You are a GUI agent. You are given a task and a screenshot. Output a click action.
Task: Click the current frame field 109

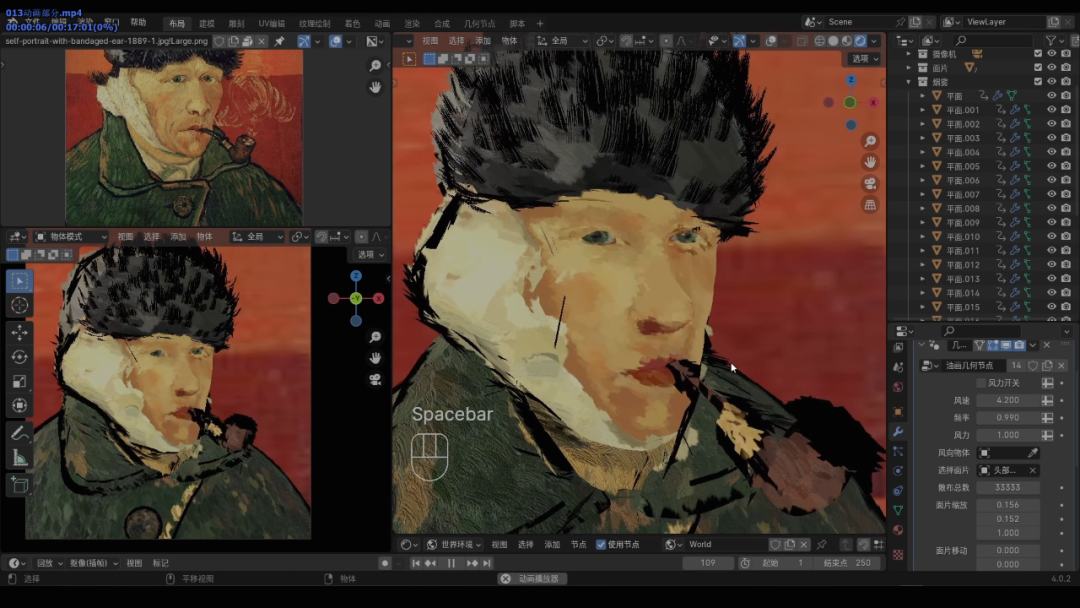point(708,563)
